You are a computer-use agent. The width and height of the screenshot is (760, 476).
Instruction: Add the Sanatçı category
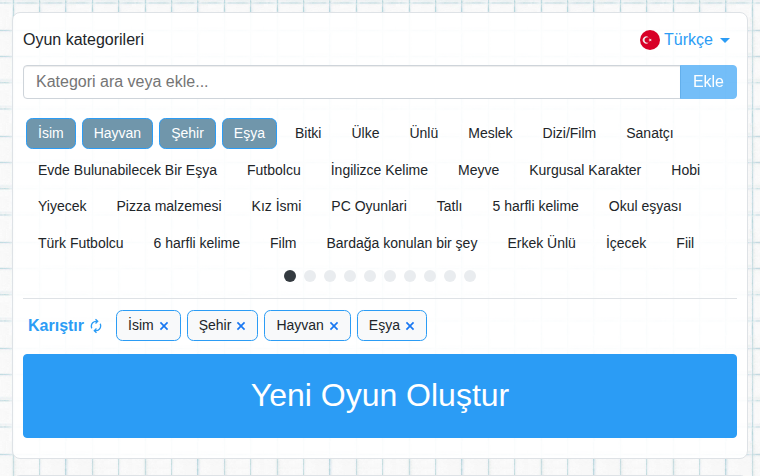coord(649,133)
